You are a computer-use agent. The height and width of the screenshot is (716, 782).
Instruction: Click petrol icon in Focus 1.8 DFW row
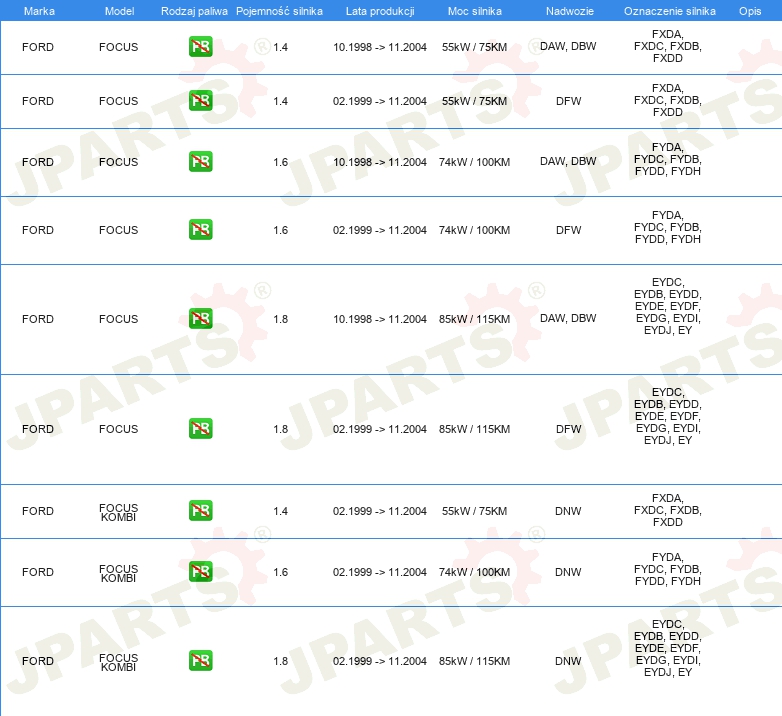pyautogui.click(x=200, y=428)
